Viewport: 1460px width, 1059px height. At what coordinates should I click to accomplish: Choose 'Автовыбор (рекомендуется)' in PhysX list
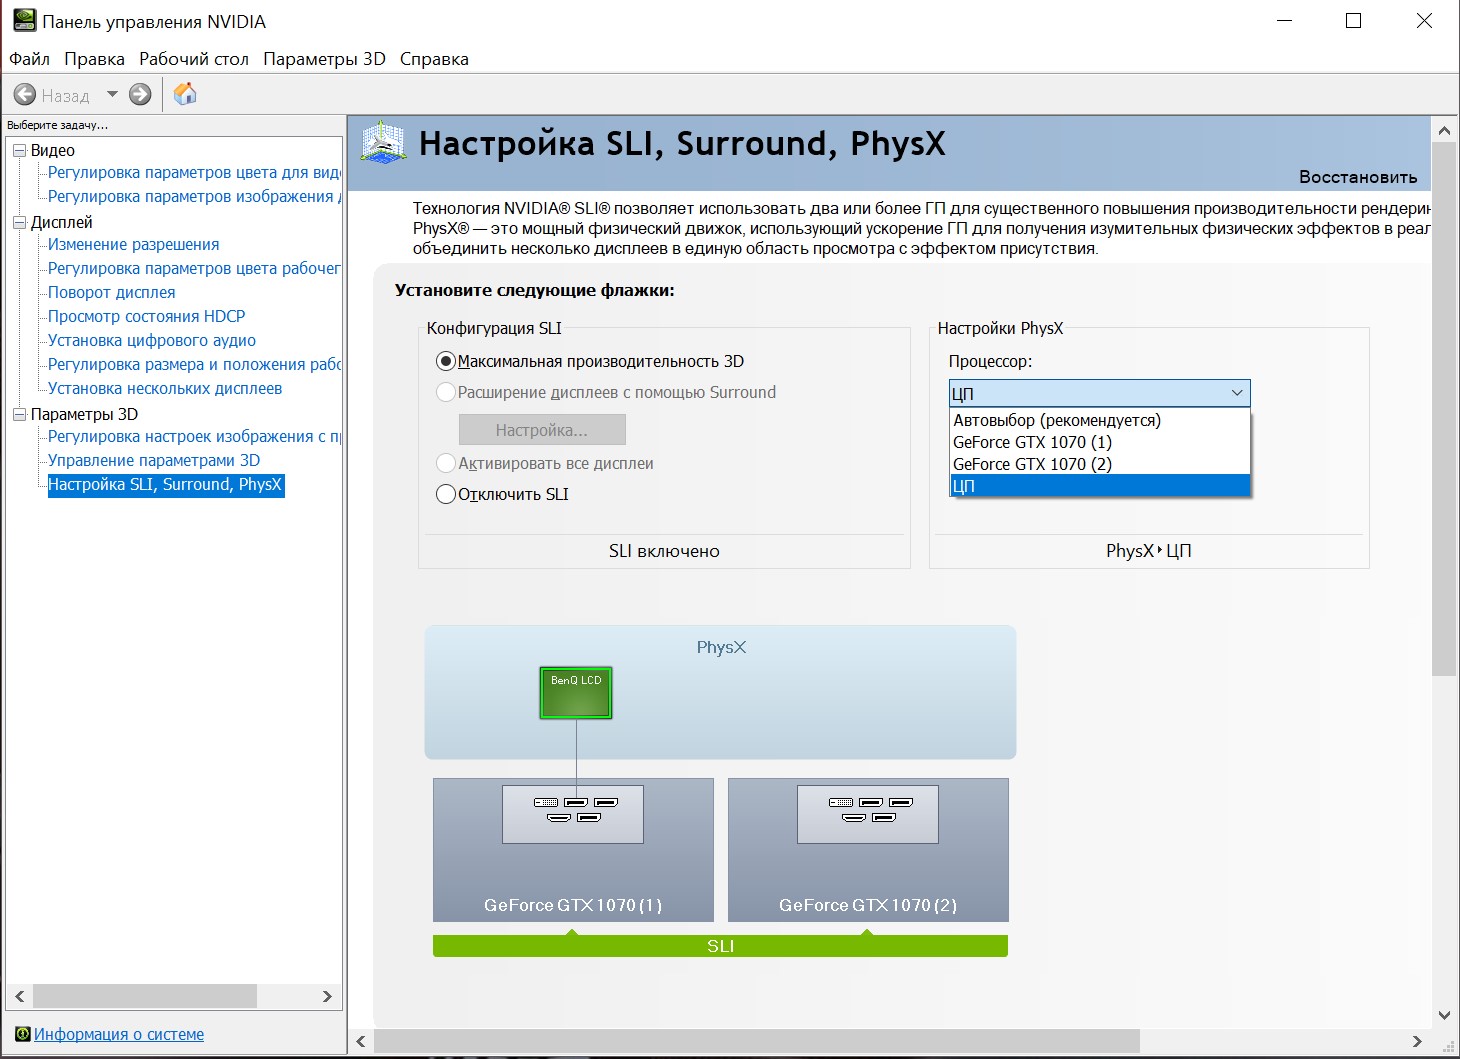coord(1100,420)
